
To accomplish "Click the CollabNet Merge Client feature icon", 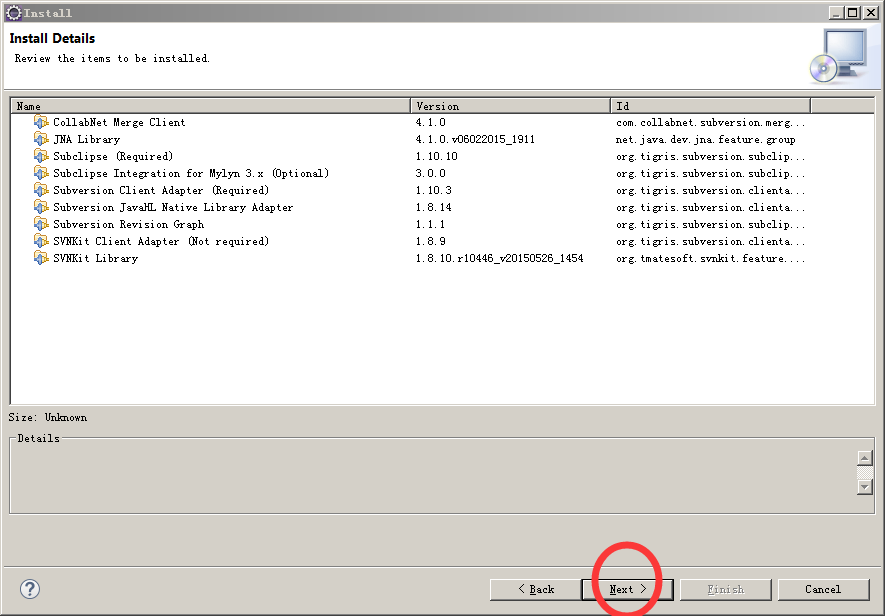I will pos(41,122).
